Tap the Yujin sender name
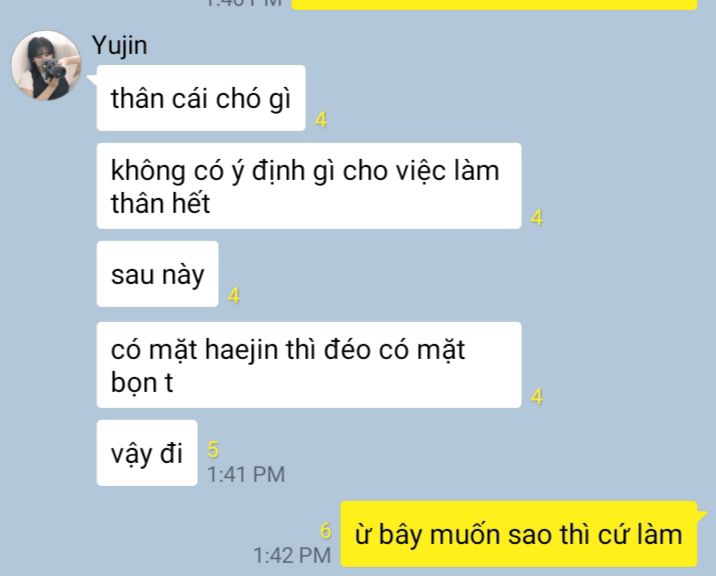Viewport: 716px width, 576px height. 119,47
